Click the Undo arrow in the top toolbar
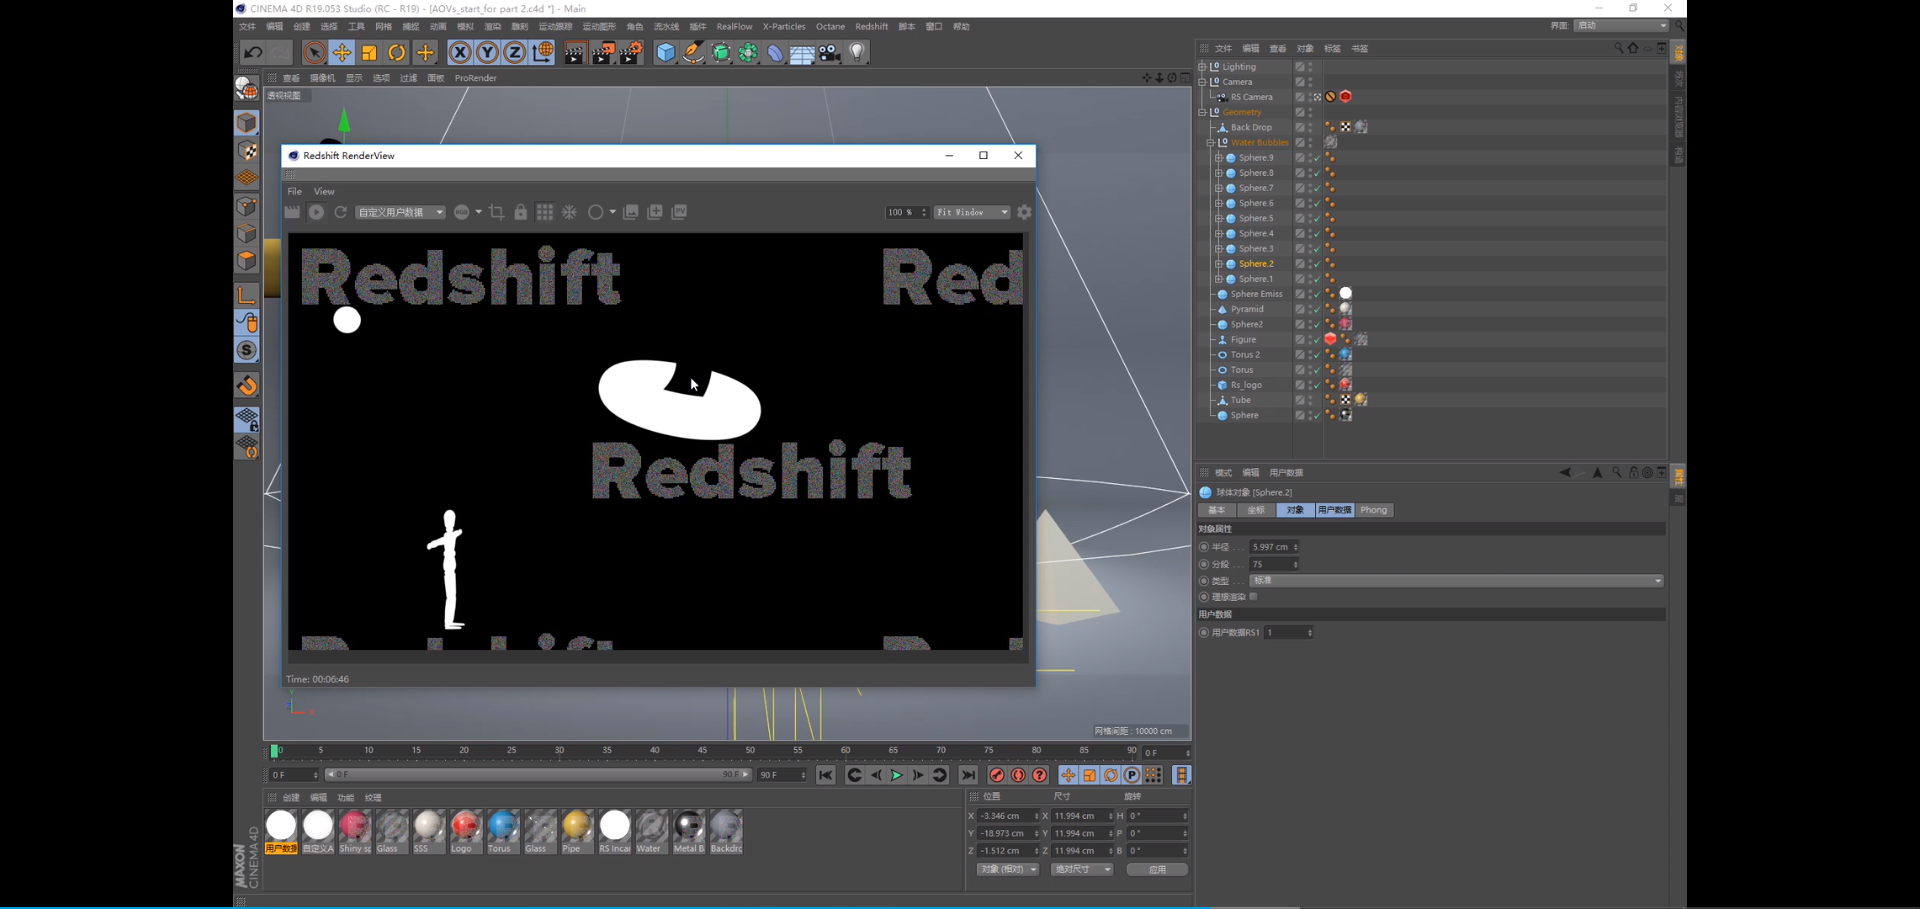Image resolution: width=1920 pixels, height=909 pixels. pos(253,53)
